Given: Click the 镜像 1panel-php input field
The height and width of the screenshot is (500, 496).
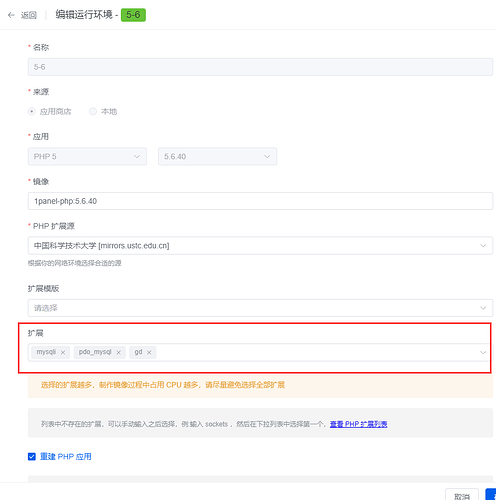Looking at the screenshot, I should pos(260,201).
